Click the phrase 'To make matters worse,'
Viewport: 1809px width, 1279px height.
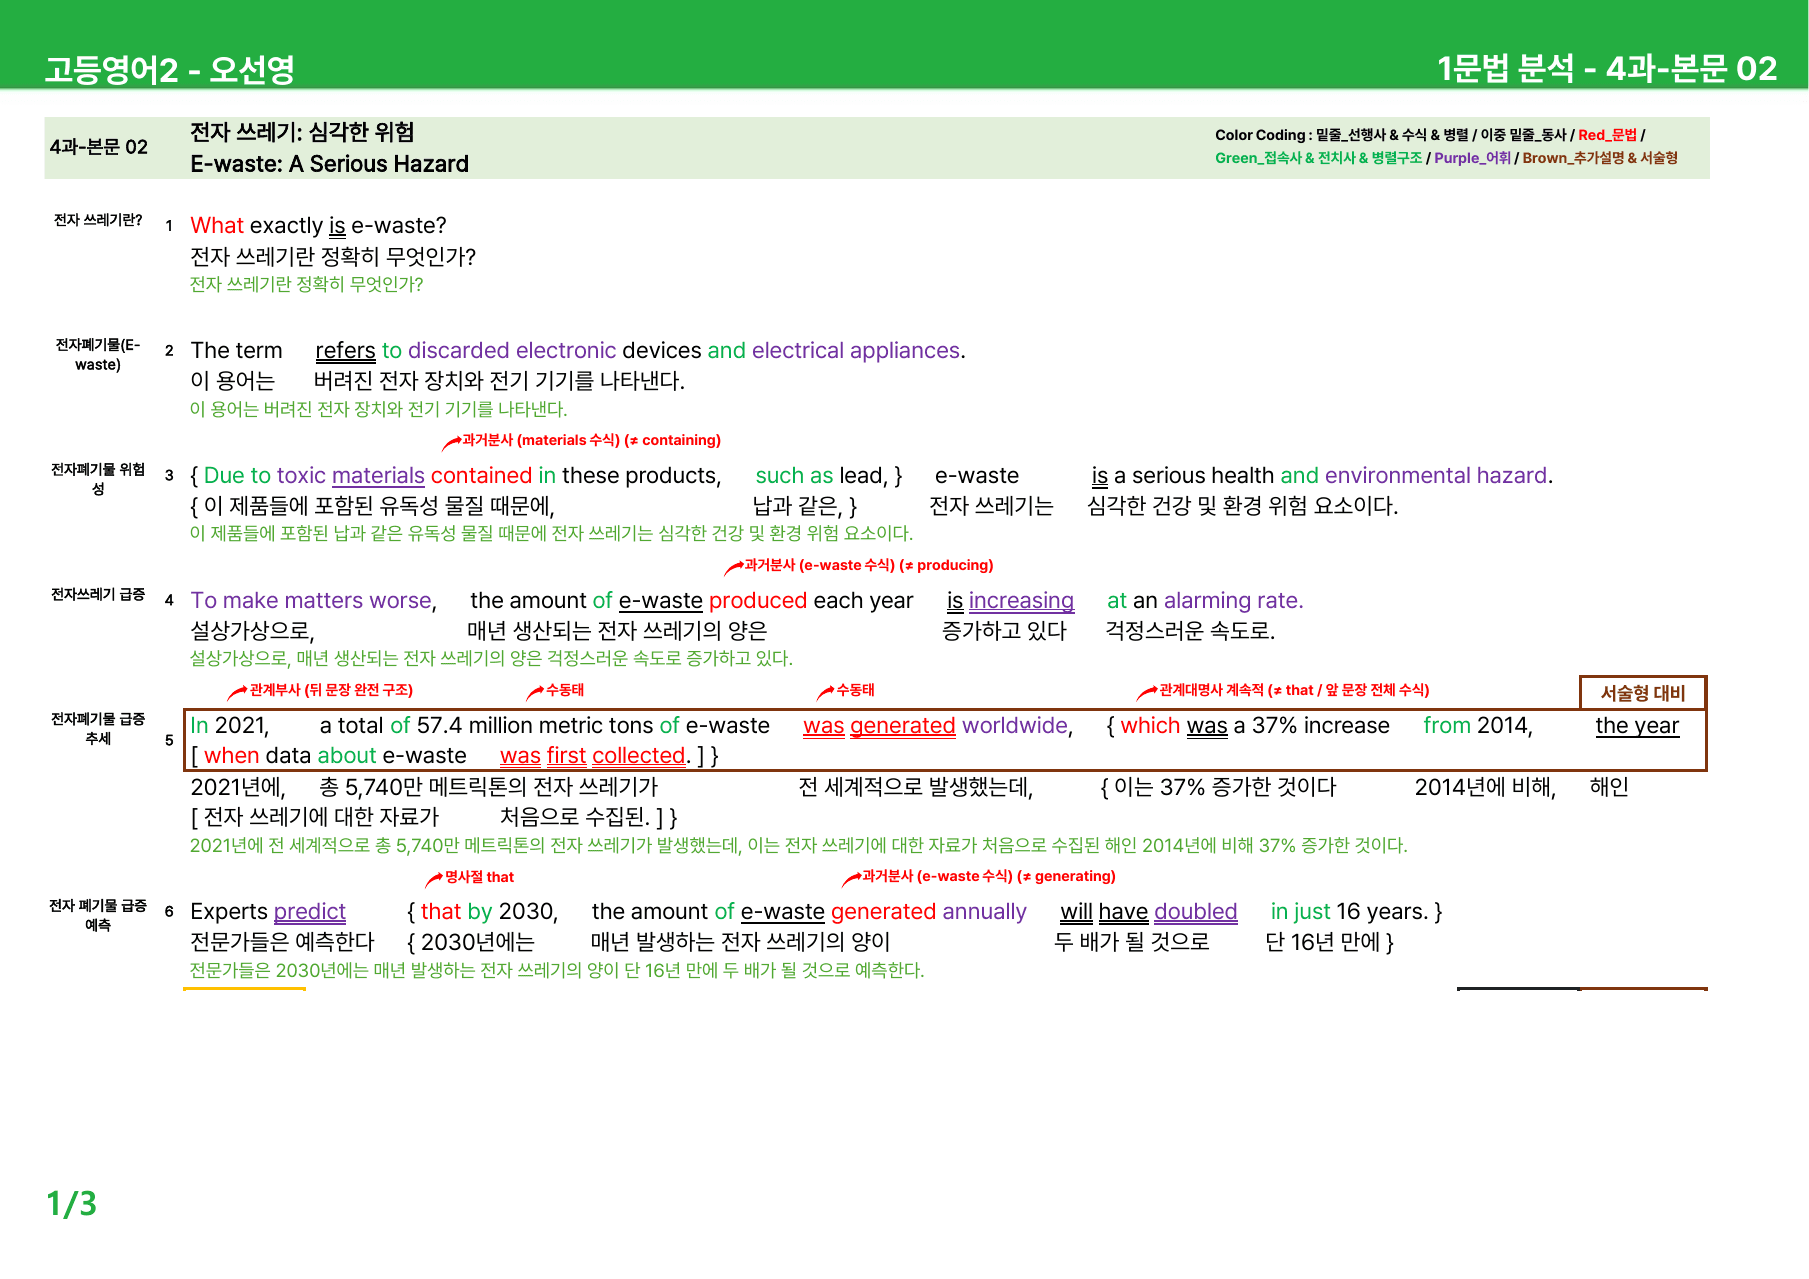click(x=313, y=601)
